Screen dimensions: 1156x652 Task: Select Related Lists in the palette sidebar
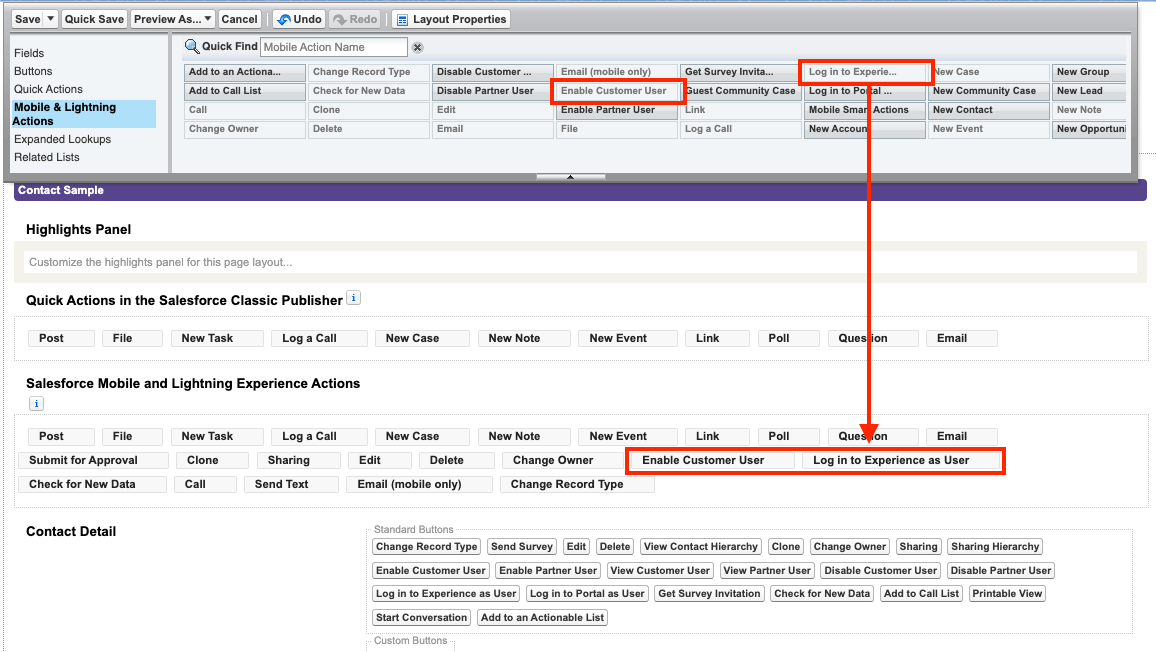click(x=47, y=156)
